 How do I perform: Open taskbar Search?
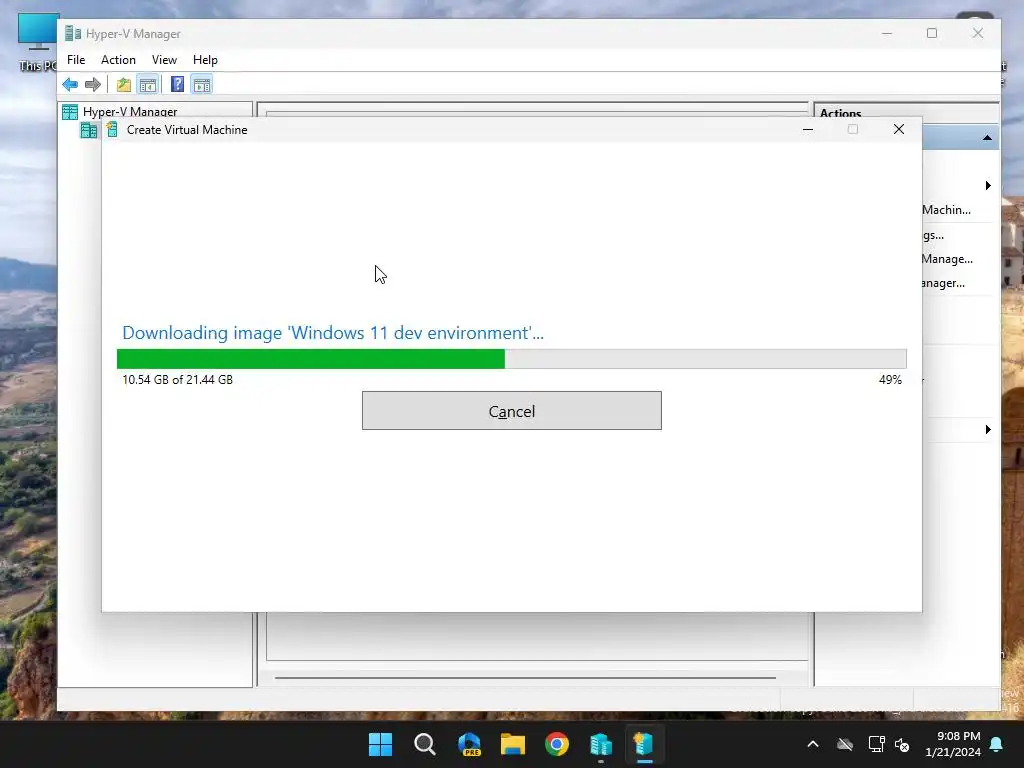(x=424, y=744)
